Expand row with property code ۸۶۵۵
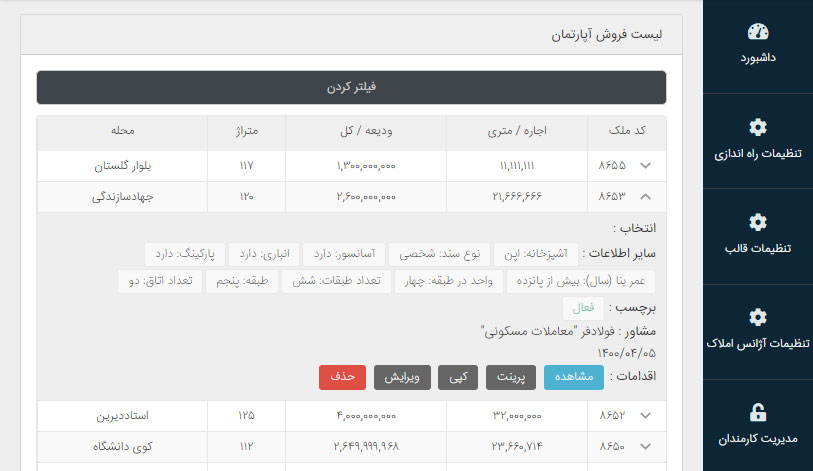The height and width of the screenshot is (471, 813). click(x=645, y=165)
